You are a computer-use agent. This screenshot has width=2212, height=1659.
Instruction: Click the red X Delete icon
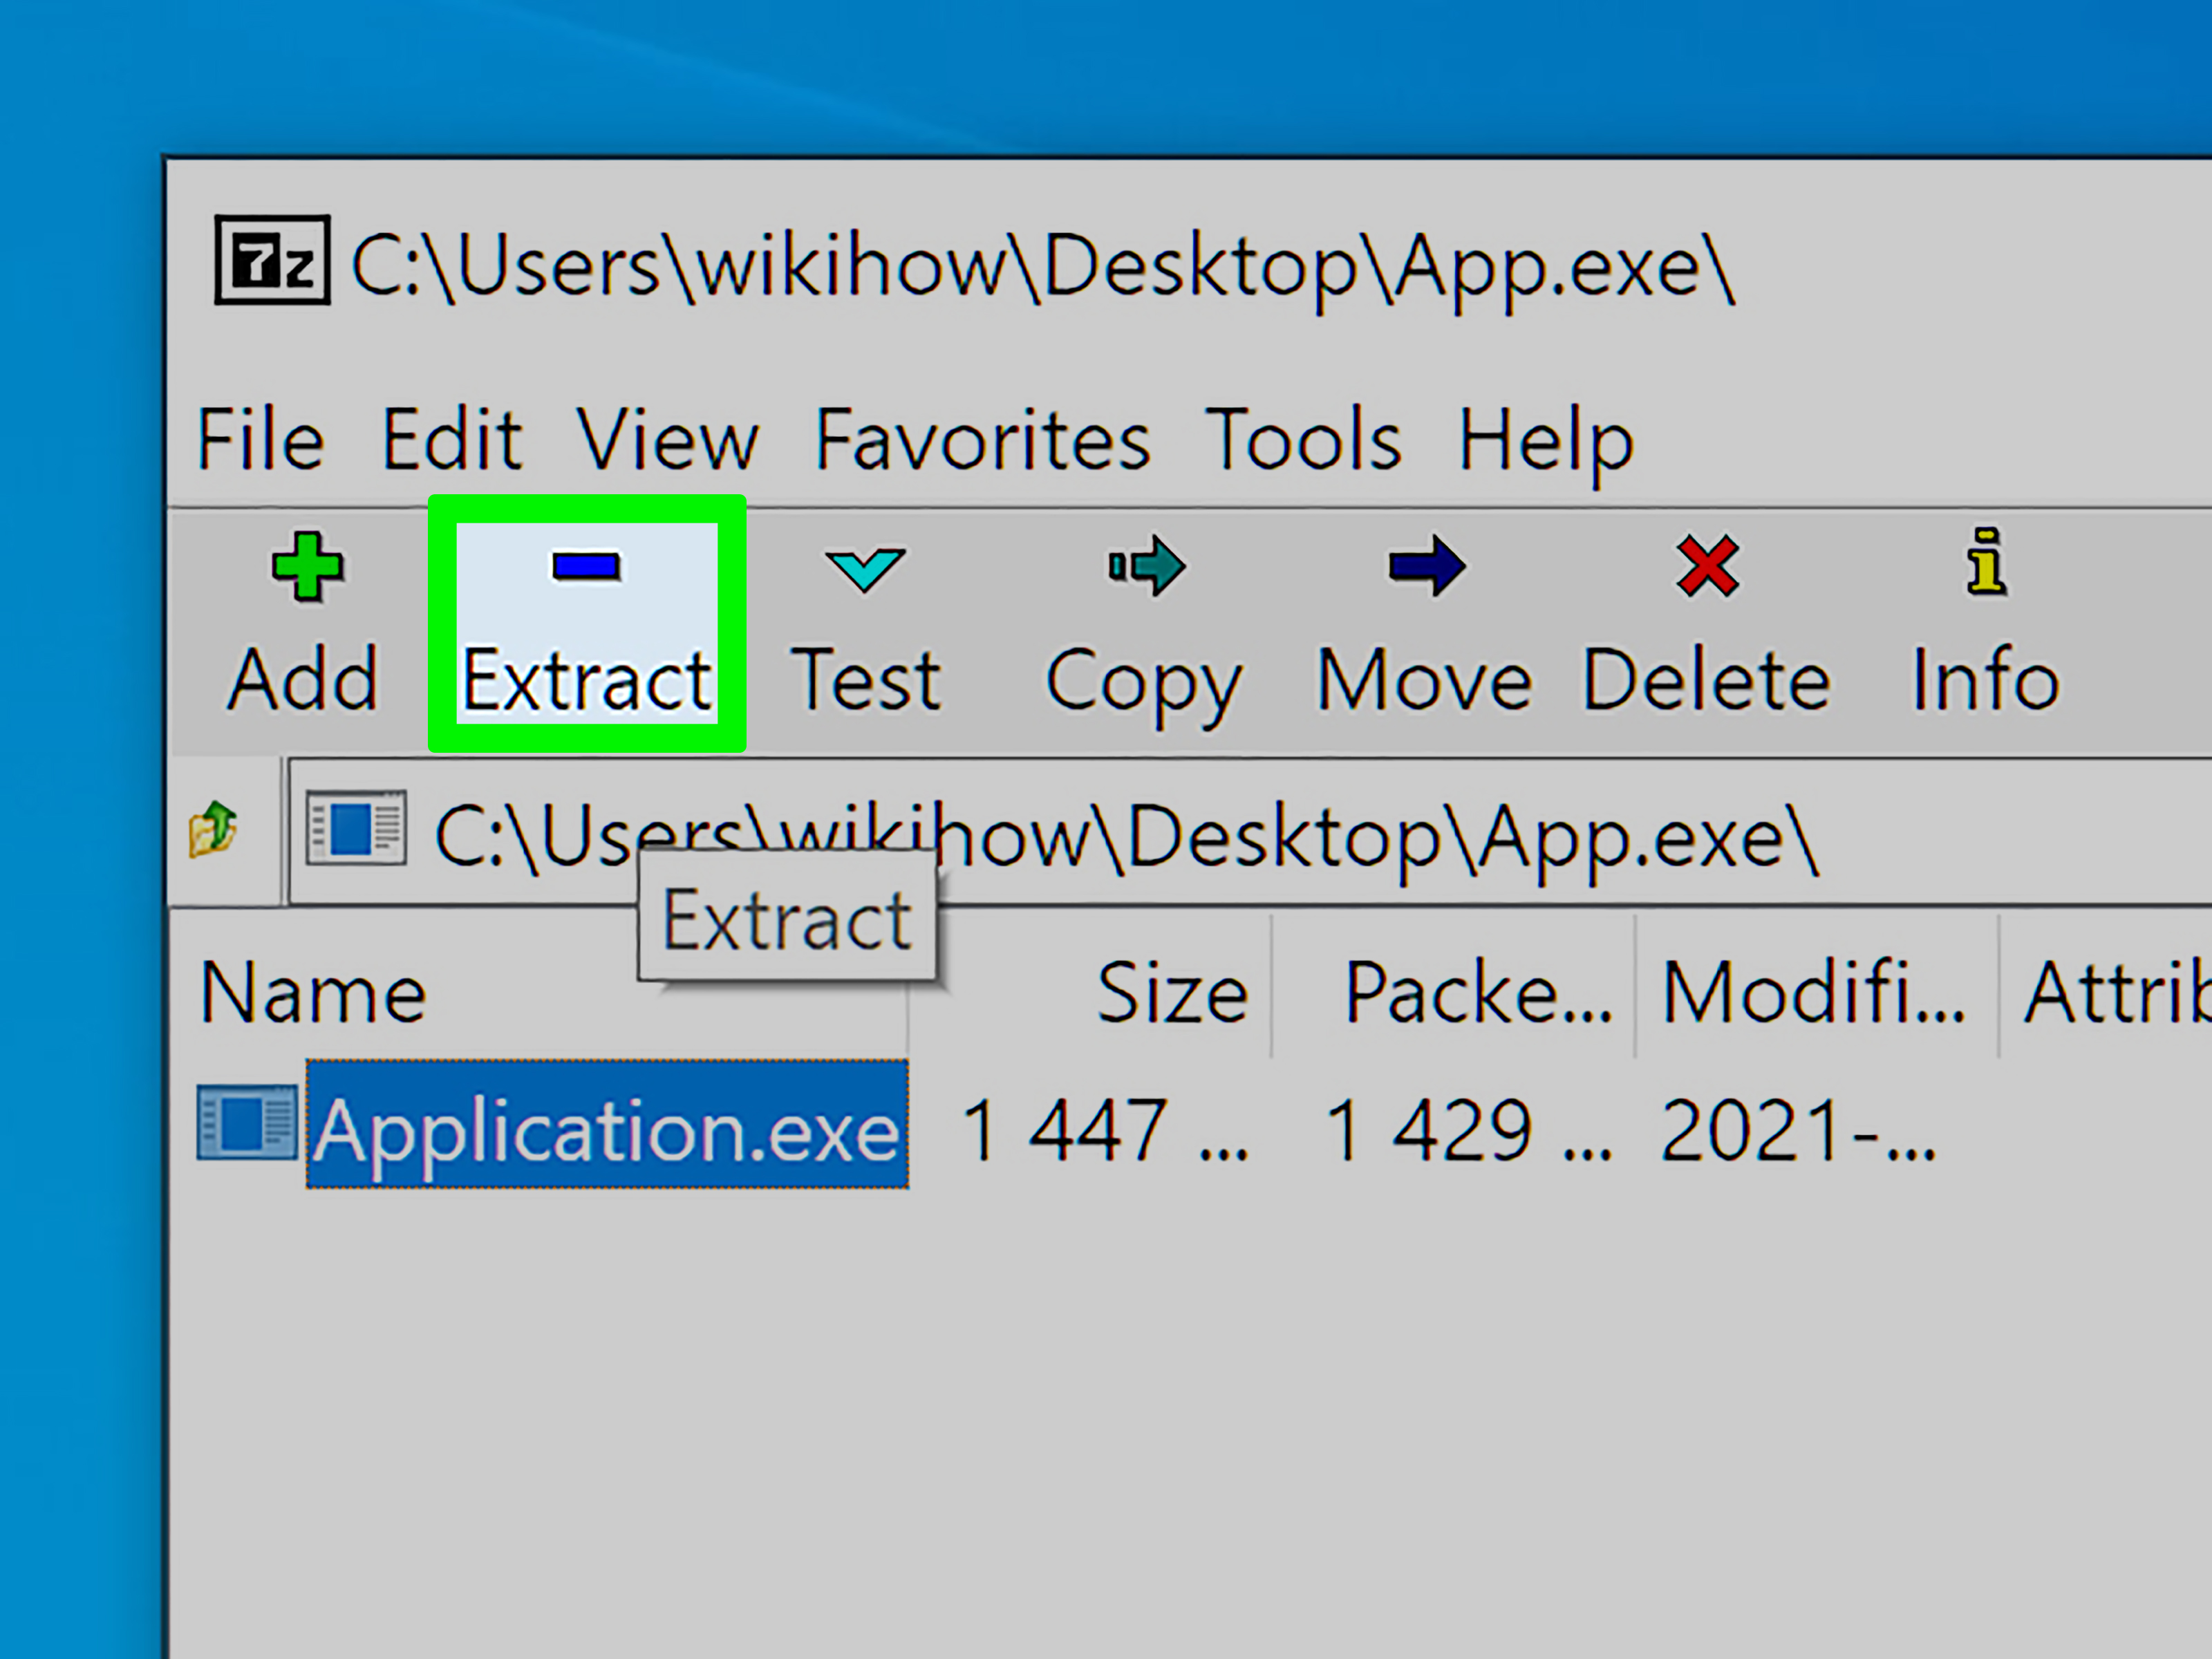pos(1707,567)
